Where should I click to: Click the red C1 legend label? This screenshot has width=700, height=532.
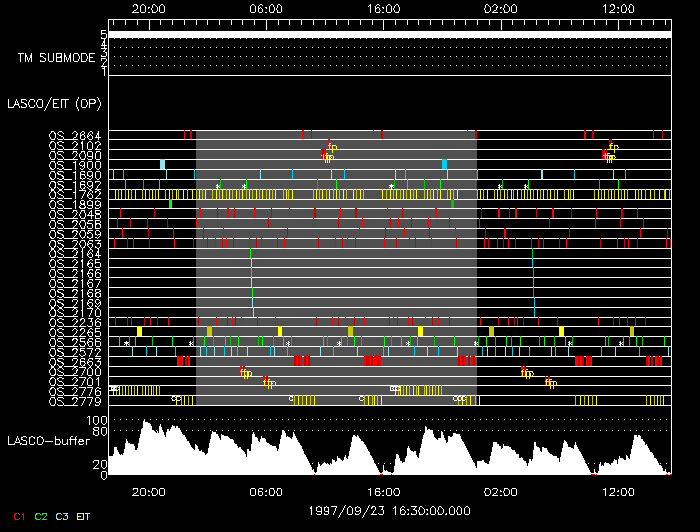pyautogui.click(x=18, y=516)
